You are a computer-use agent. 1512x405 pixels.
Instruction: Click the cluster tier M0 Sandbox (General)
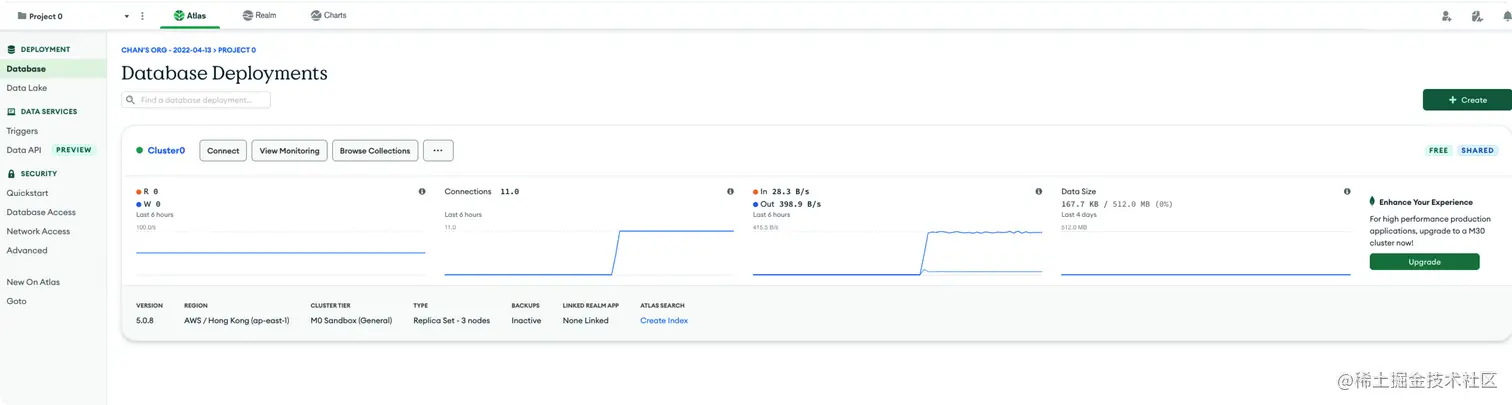[351, 321]
